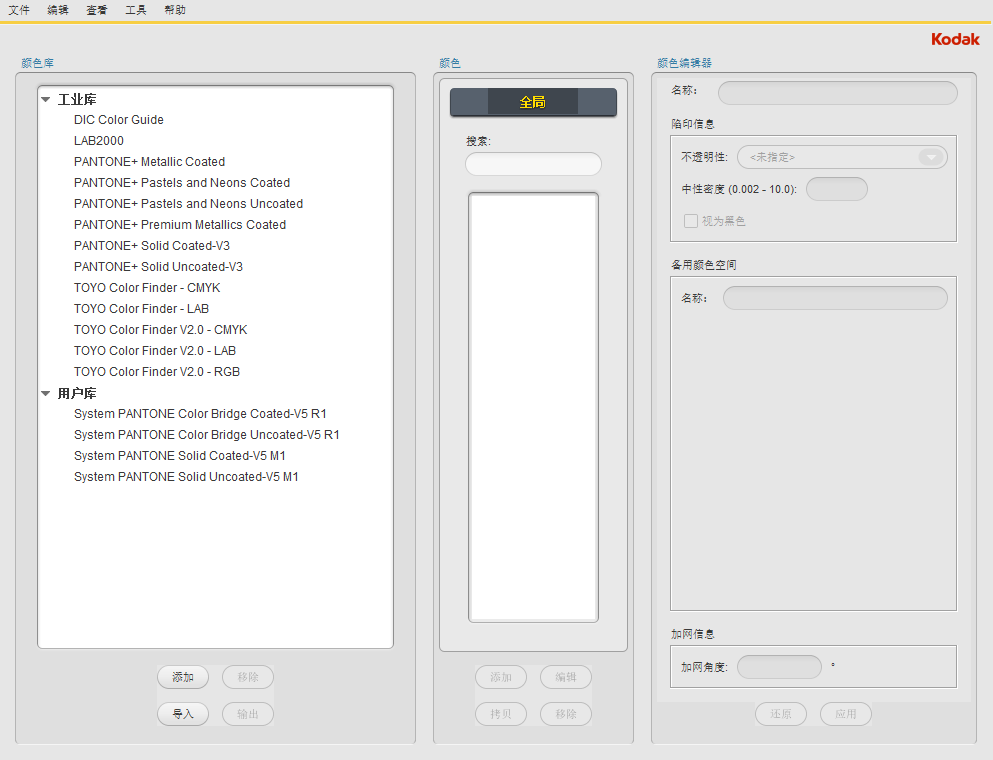Click the 添加 button under color library

(183, 677)
